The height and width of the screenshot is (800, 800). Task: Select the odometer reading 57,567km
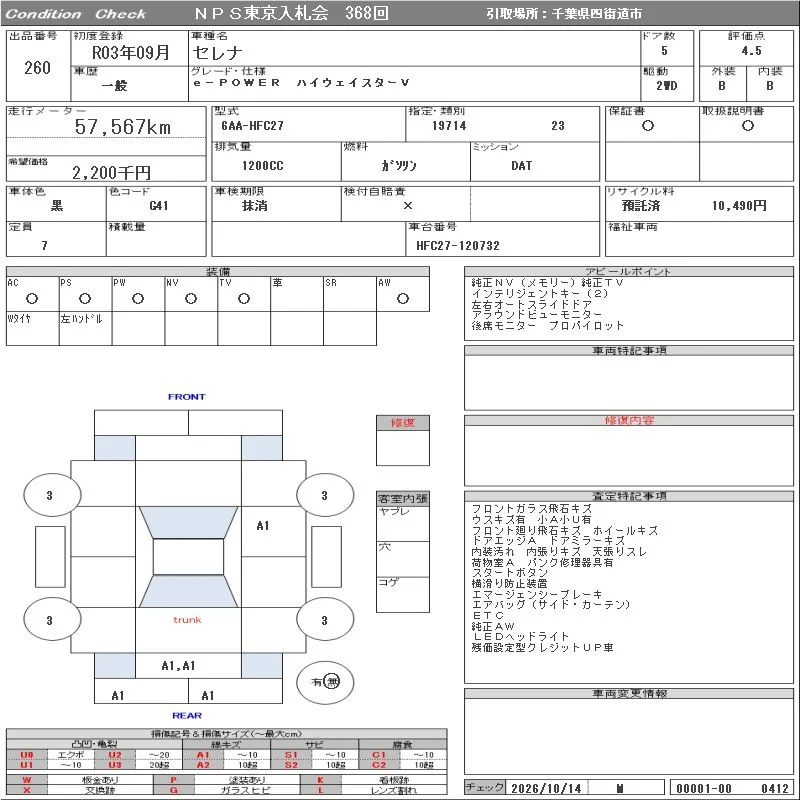point(123,127)
